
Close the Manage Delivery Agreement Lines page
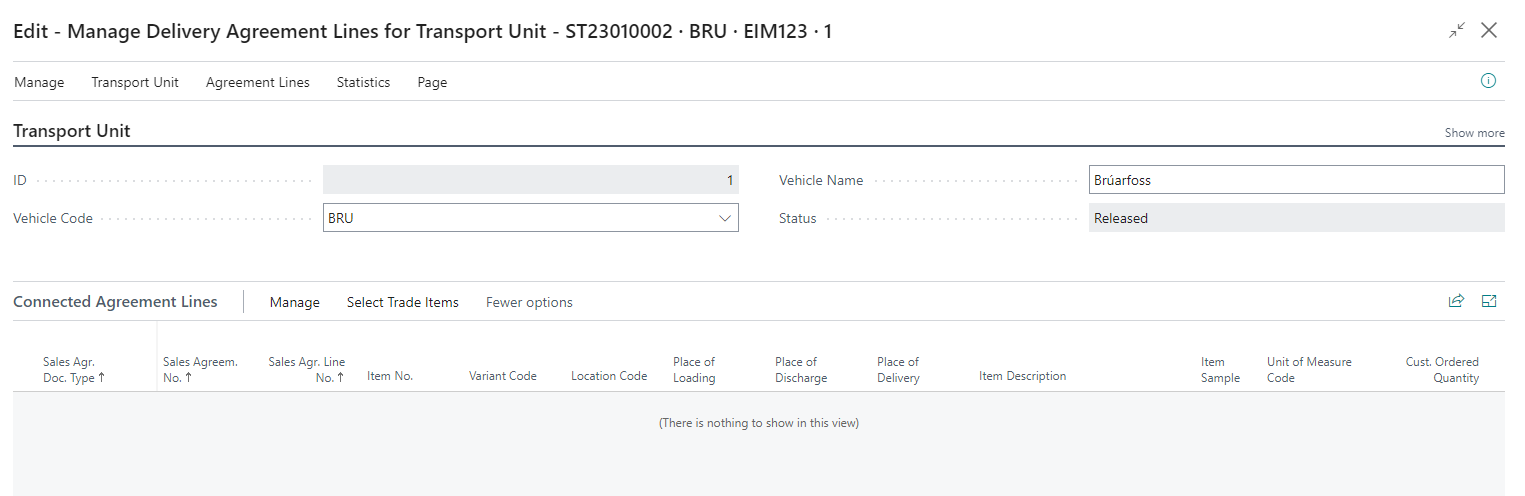1489,31
